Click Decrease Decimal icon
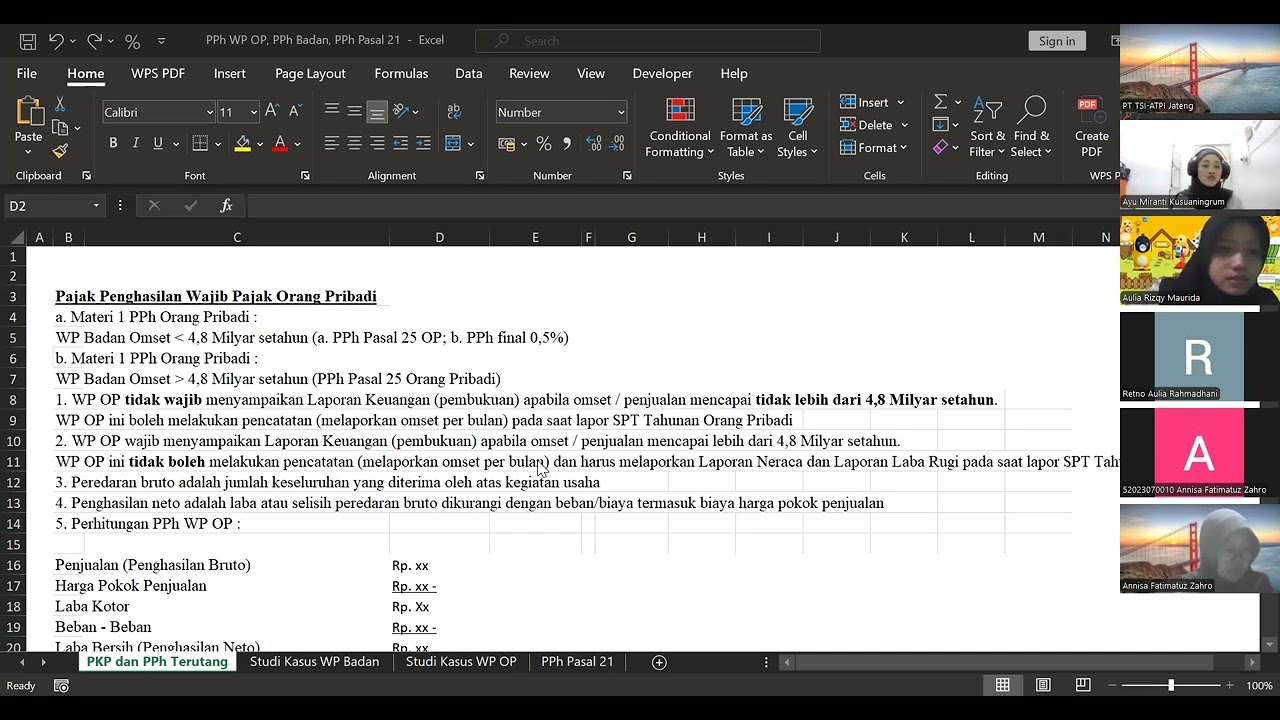The width and height of the screenshot is (1280, 720). [618, 144]
